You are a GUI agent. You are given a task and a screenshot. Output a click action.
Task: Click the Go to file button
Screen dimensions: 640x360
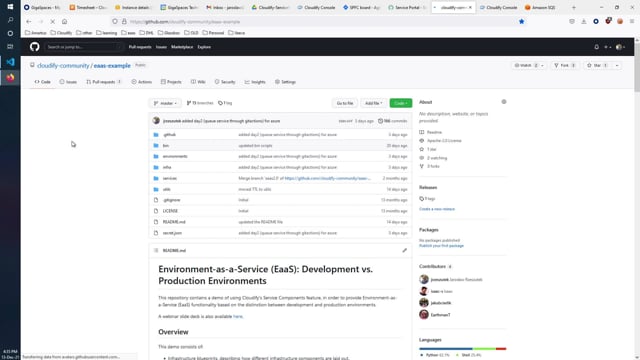pyautogui.click(x=344, y=103)
